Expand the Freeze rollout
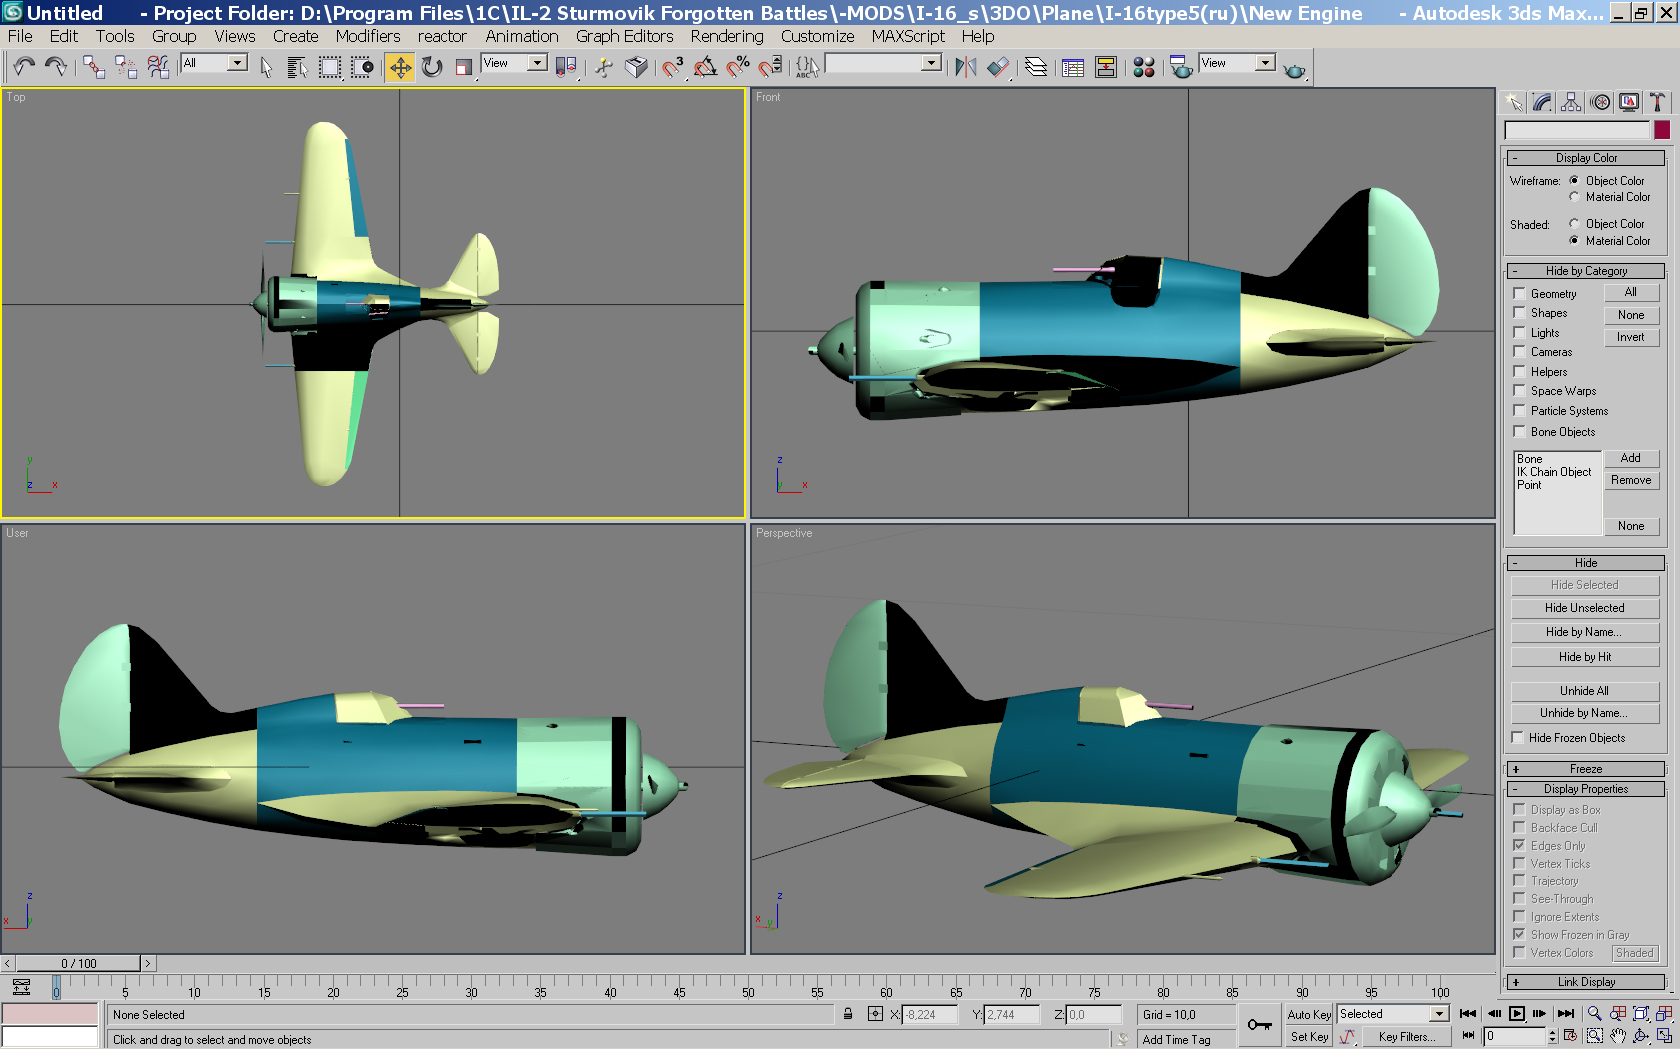 point(1586,769)
